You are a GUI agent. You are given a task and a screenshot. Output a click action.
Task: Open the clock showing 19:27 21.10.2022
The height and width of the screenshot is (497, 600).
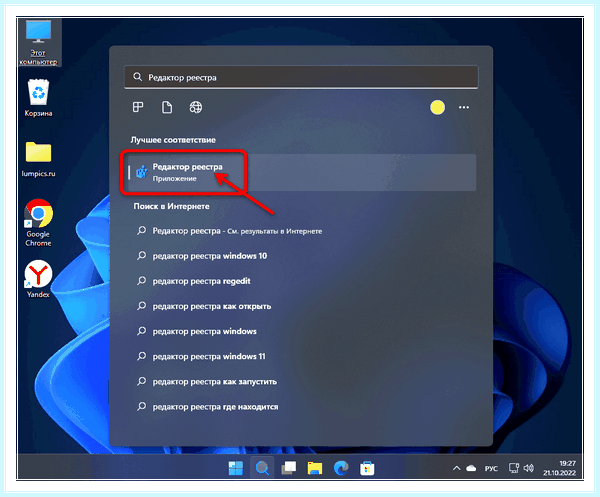tap(559, 468)
